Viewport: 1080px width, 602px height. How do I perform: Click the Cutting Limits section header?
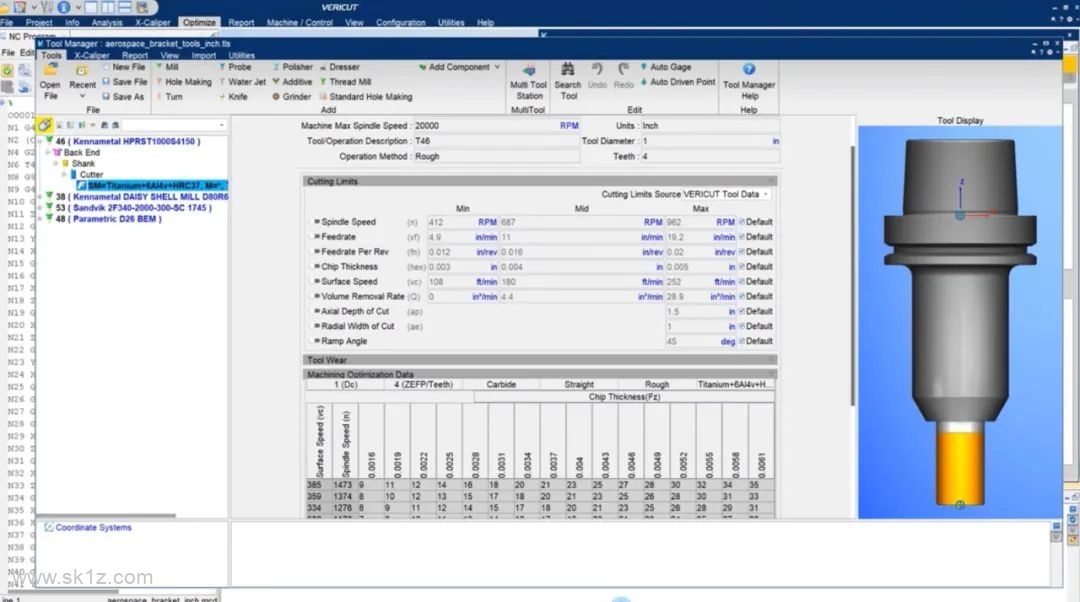(x=539, y=181)
